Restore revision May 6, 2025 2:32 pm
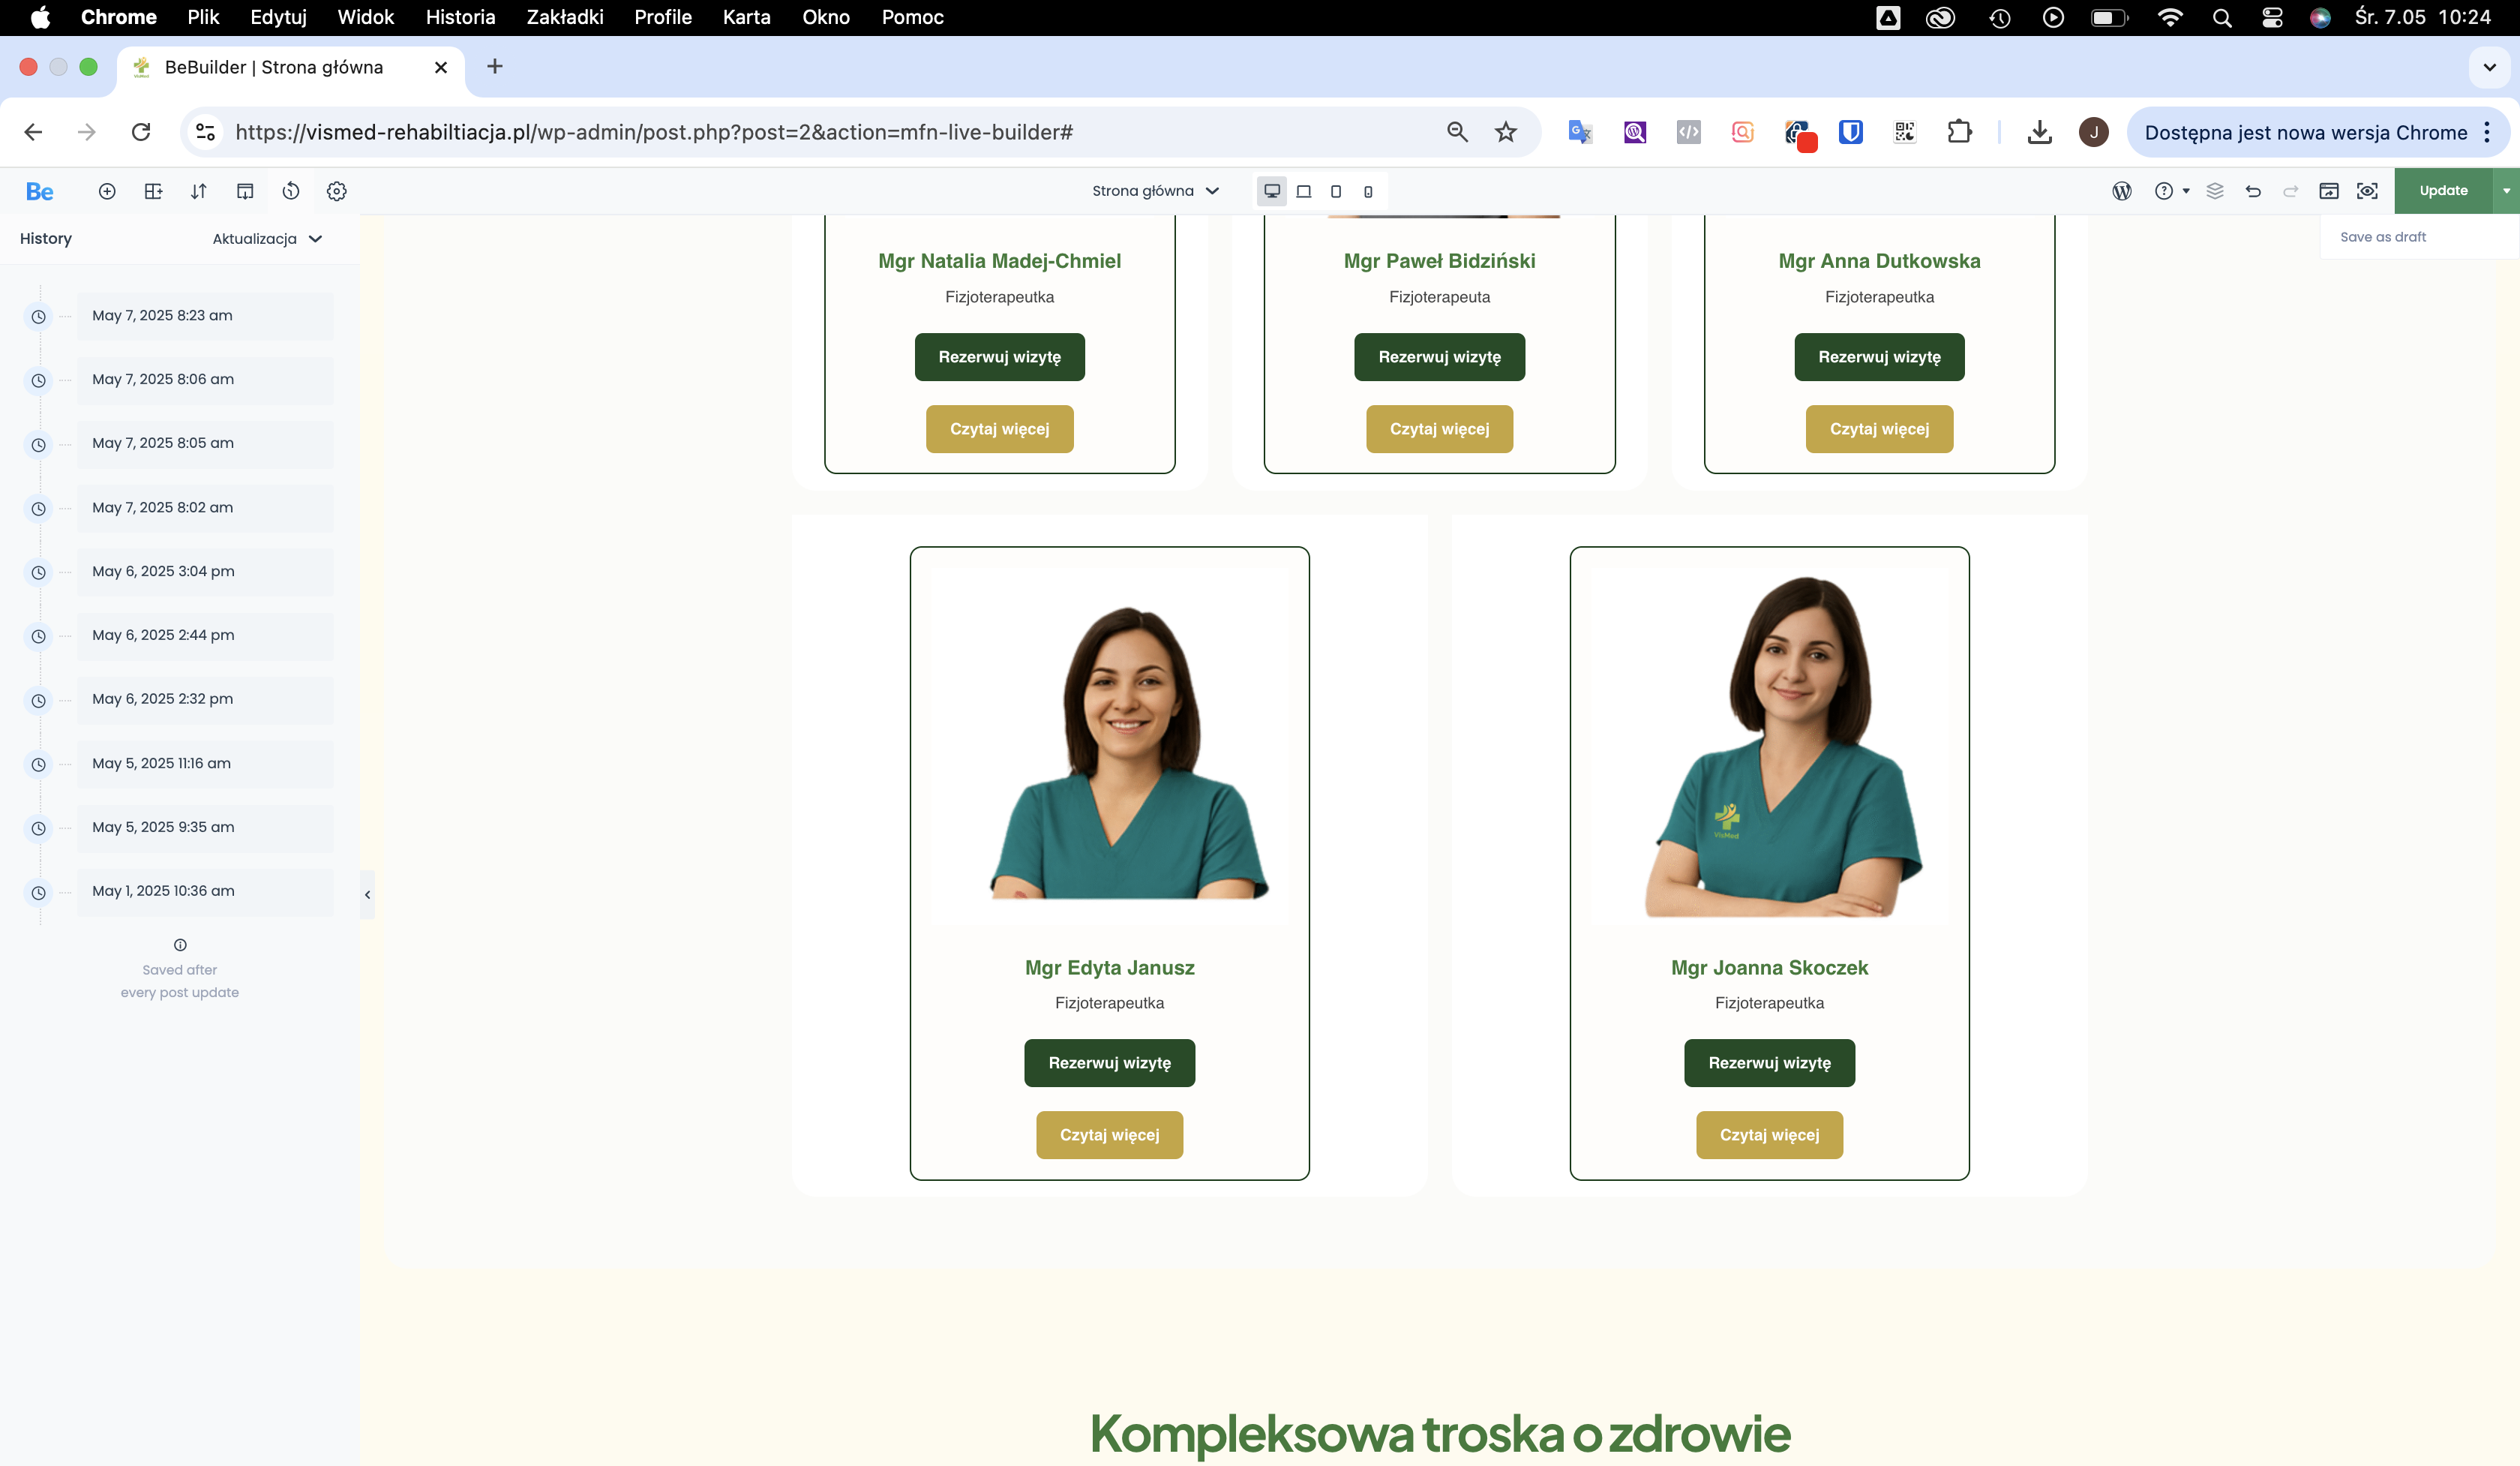2520x1466 pixels. pyautogui.click(x=205, y=700)
